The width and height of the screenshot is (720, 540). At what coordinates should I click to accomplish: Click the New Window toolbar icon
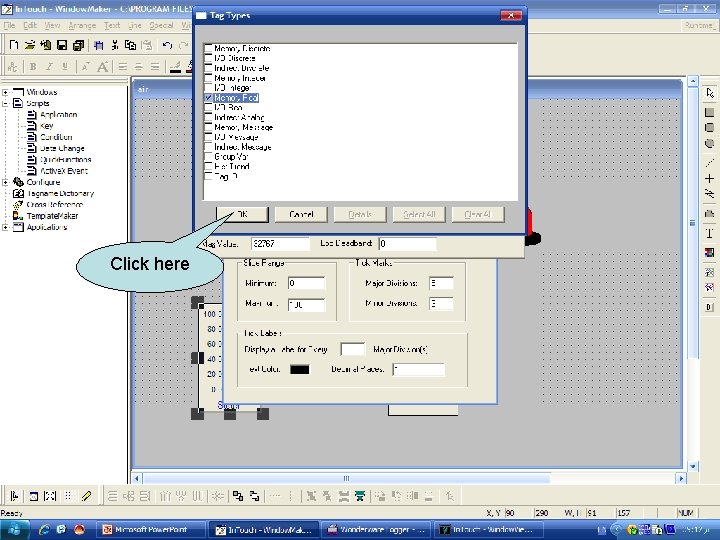14,45
